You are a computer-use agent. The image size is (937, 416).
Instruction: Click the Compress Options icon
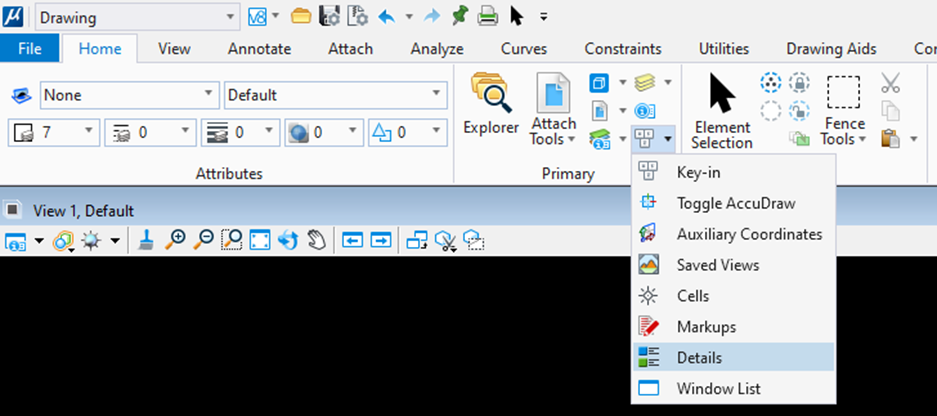pos(359,17)
